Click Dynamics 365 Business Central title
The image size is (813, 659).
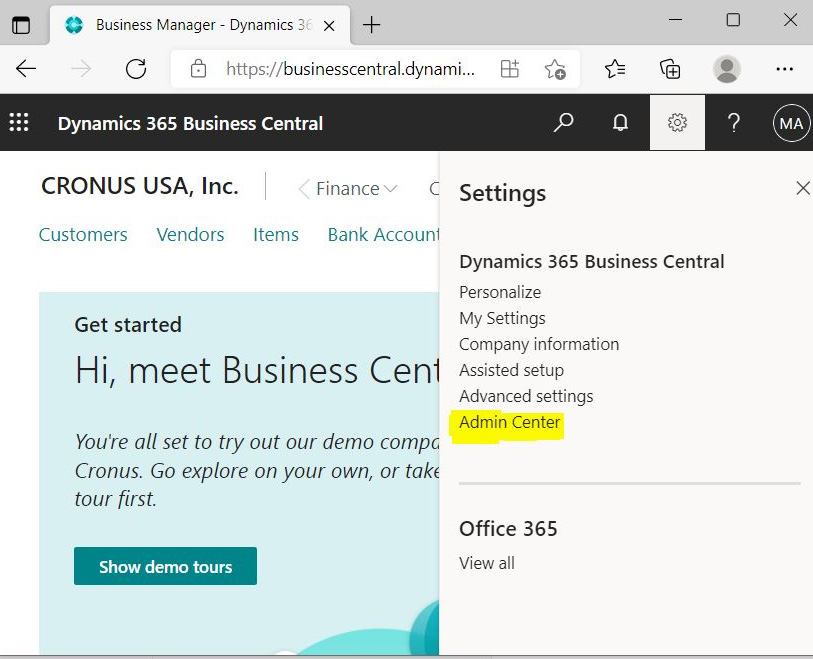coord(190,123)
